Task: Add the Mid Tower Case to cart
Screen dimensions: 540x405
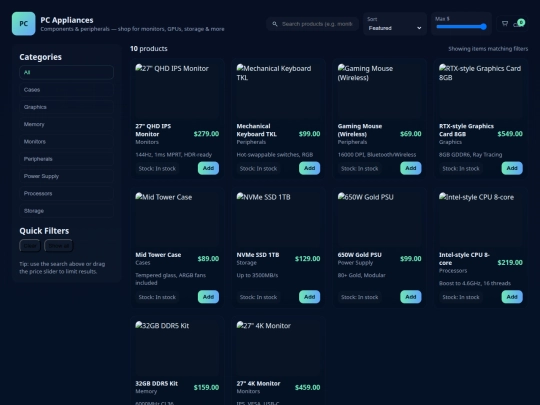Action: [x=208, y=297]
